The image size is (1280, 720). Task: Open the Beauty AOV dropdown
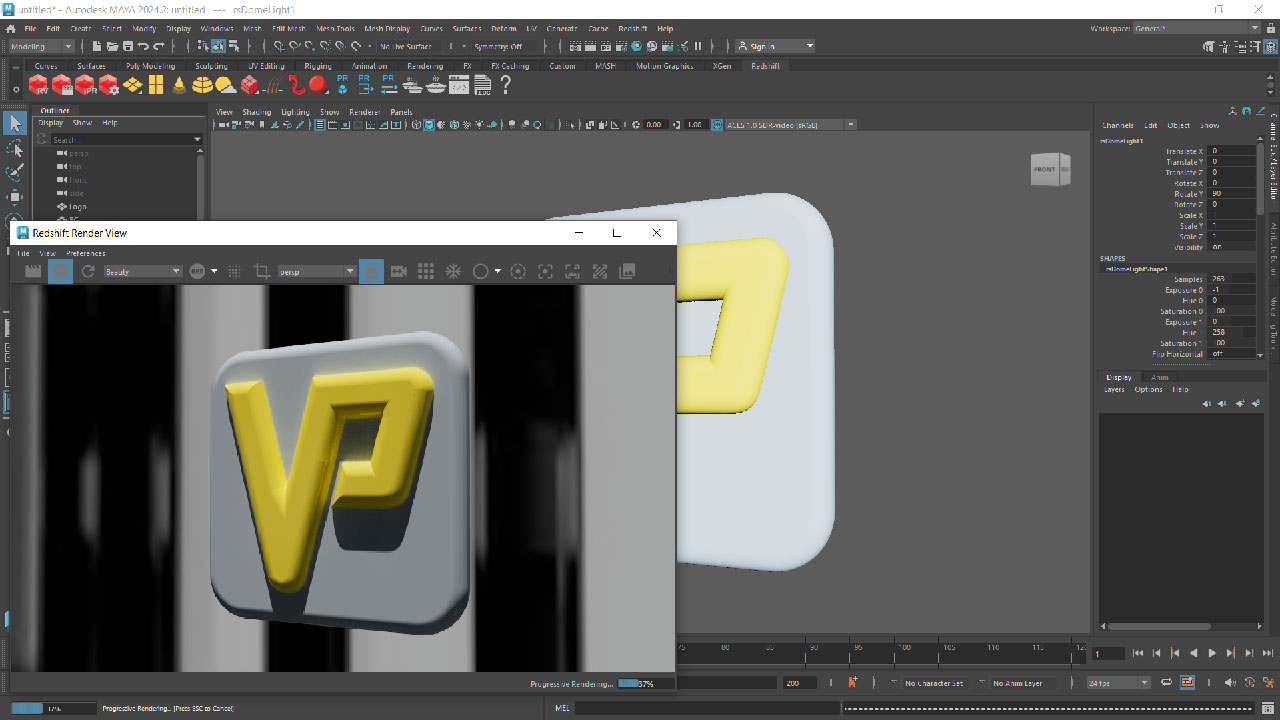click(142, 271)
